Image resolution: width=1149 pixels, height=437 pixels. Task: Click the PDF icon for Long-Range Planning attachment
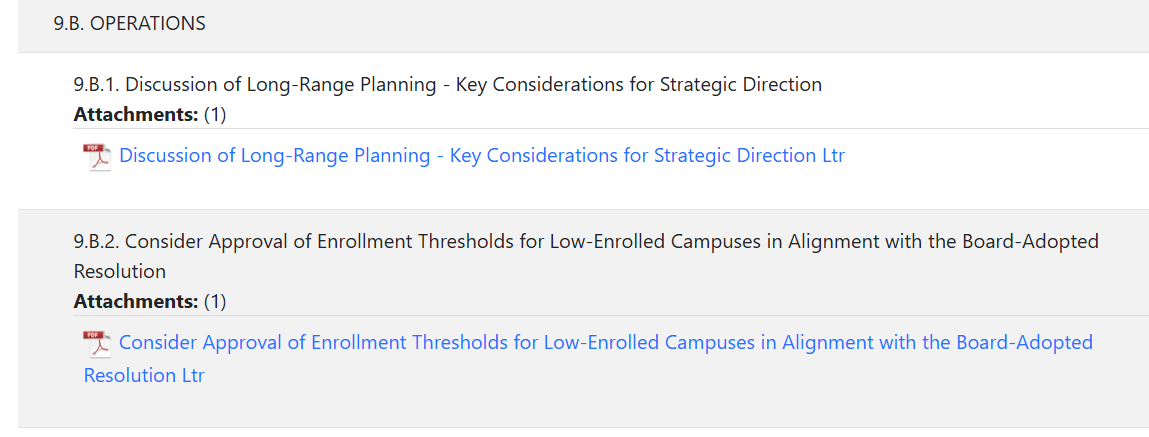(x=97, y=157)
